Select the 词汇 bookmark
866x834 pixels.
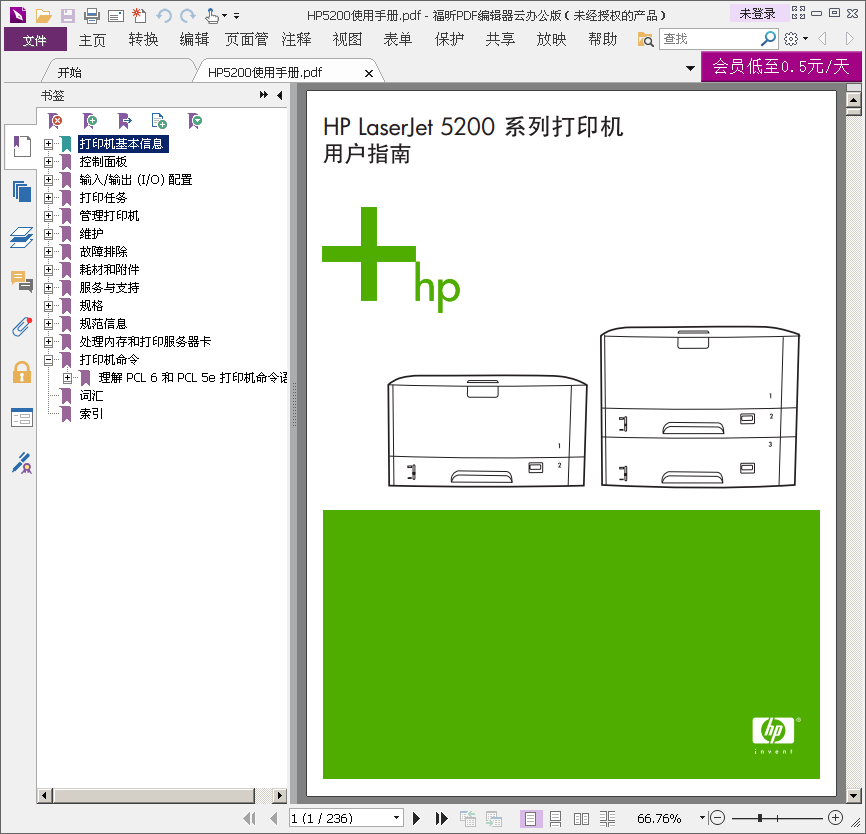tap(91, 395)
